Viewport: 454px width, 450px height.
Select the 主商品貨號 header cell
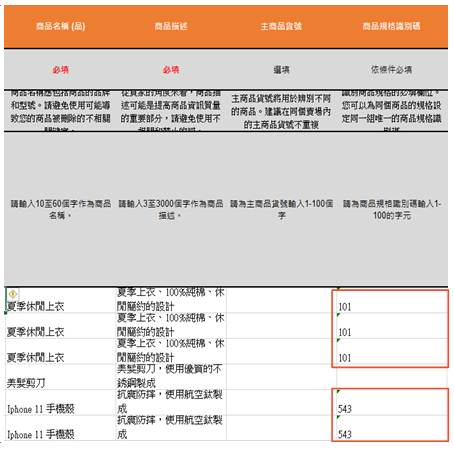281,27
